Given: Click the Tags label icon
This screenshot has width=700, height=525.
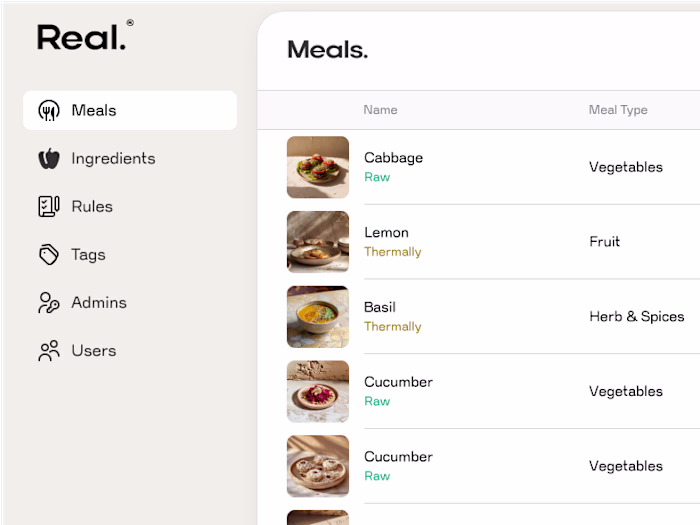Looking at the screenshot, I should tap(49, 255).
